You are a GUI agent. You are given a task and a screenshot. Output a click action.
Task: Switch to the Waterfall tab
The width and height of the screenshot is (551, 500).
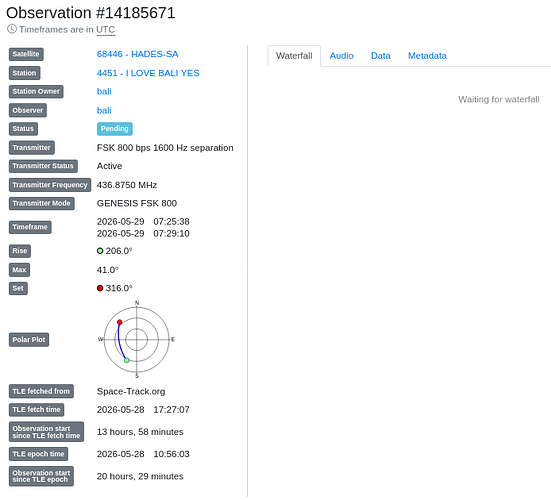(294, 56)
